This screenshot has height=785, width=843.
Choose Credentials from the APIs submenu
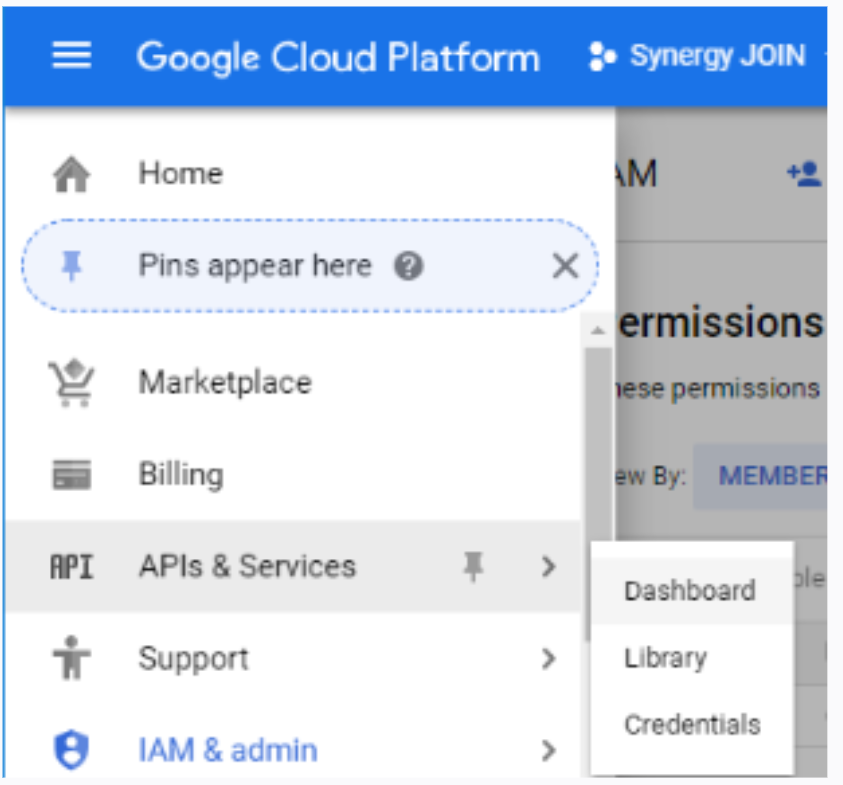[x=691, y=725]
